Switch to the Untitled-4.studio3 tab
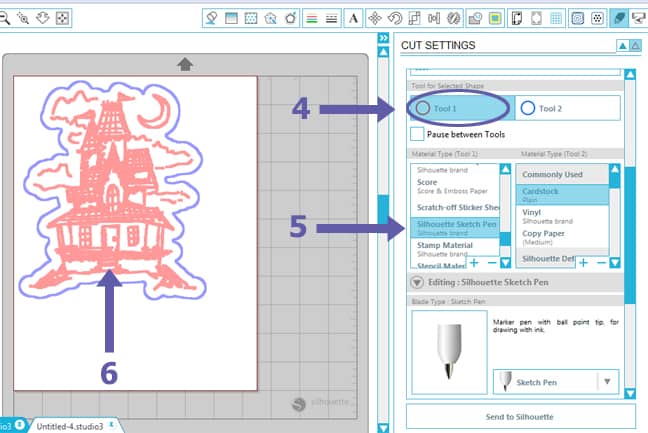 click(69, 426)
